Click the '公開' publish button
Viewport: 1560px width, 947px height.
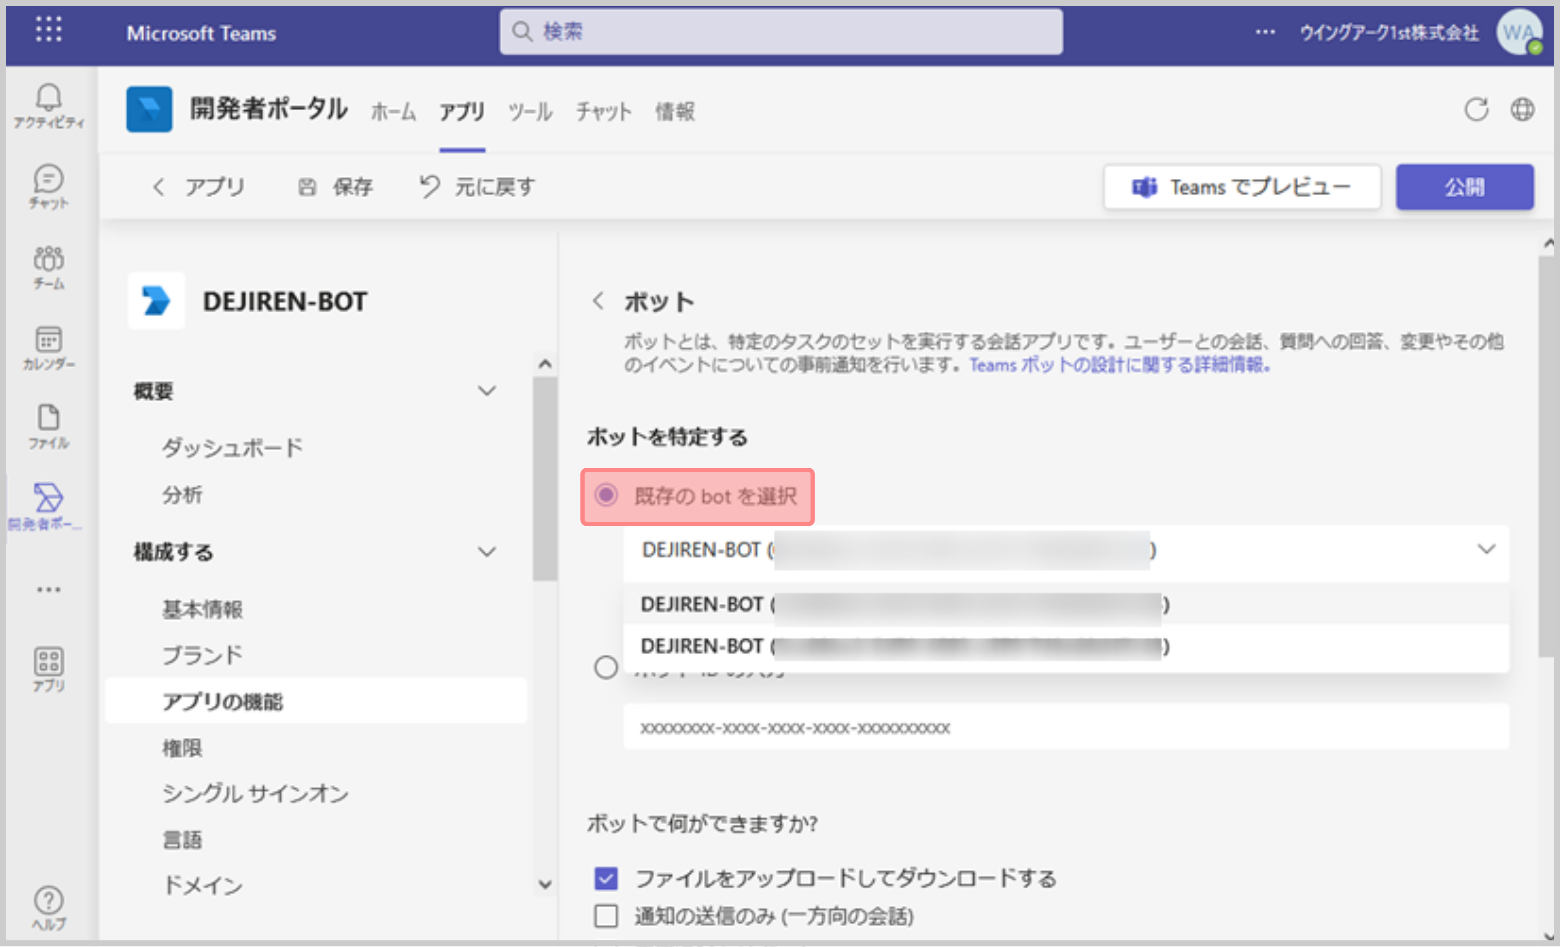pyautogui.click(x=1464, y=187)
